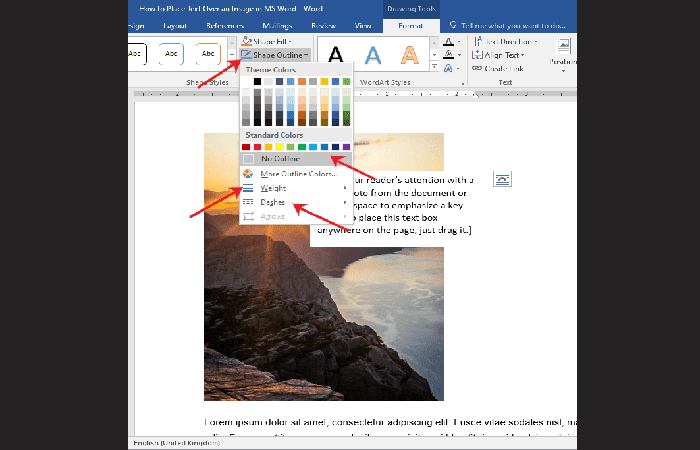
Task: Select the orange WordArt style A
Action: tap(409, 54)
